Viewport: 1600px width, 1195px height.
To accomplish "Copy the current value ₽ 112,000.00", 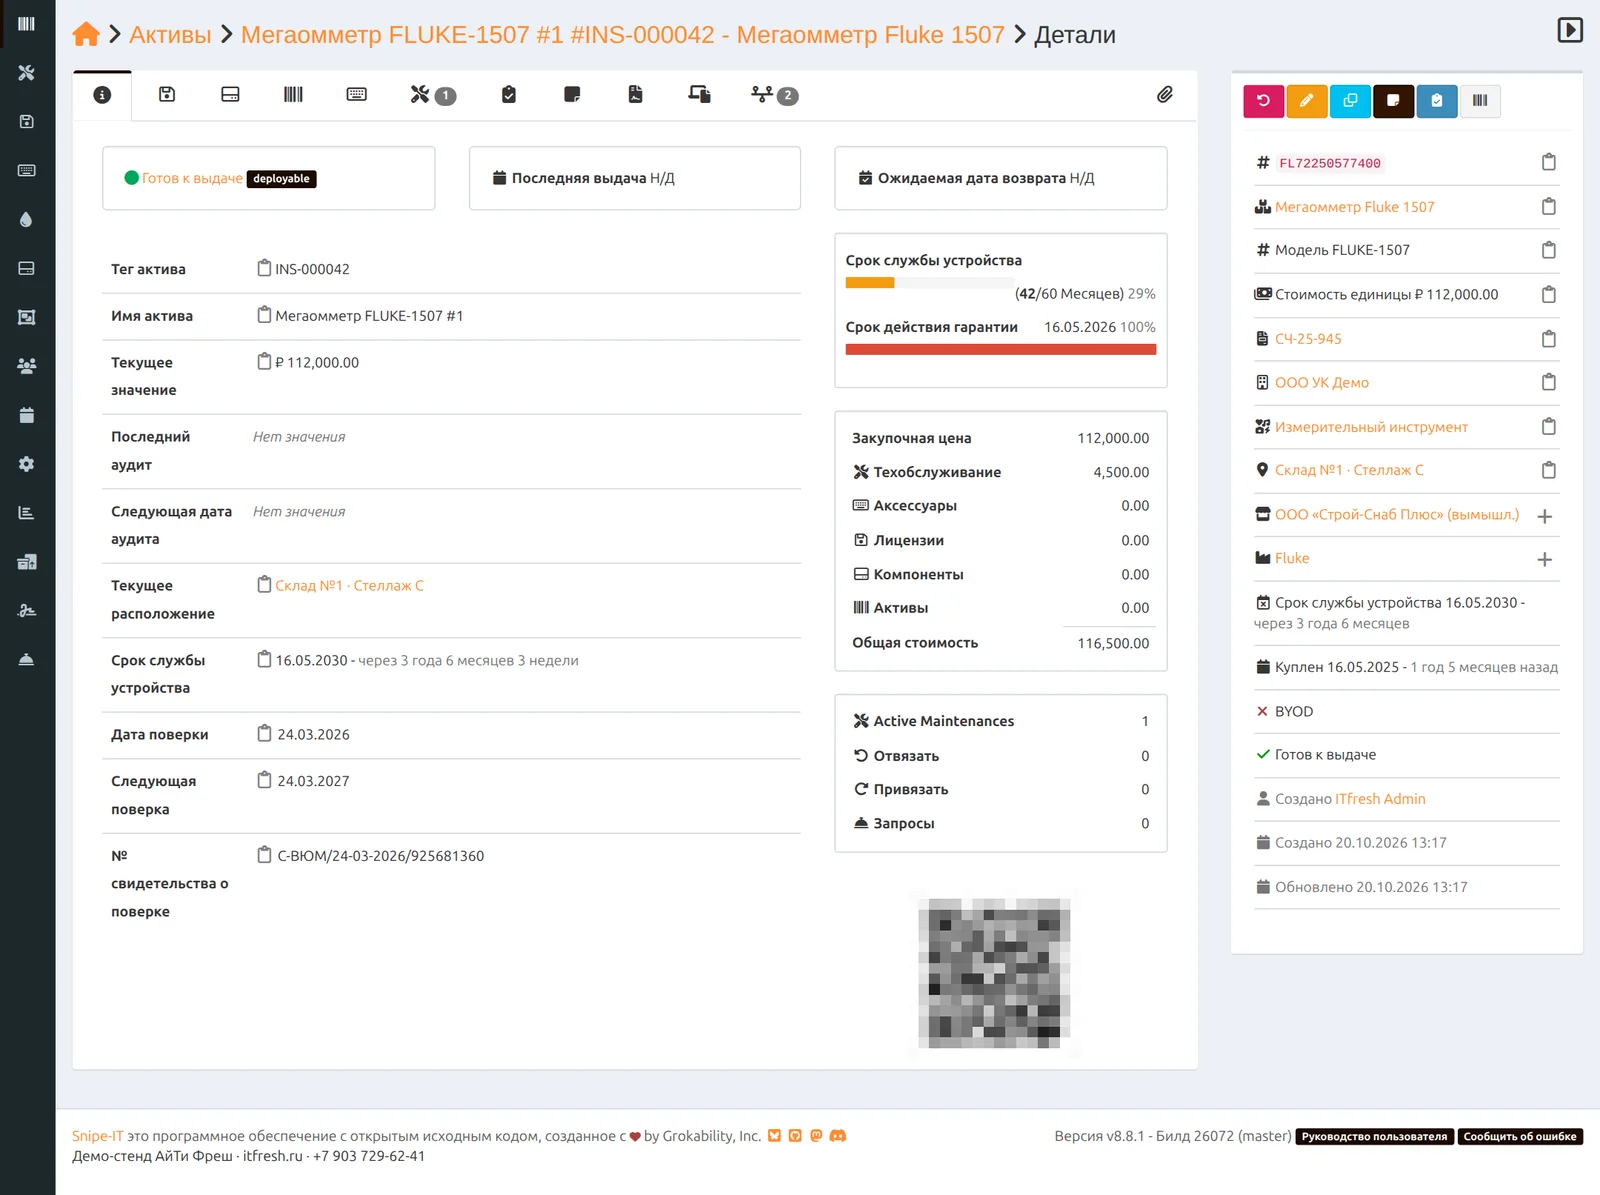I will [264, 361].
